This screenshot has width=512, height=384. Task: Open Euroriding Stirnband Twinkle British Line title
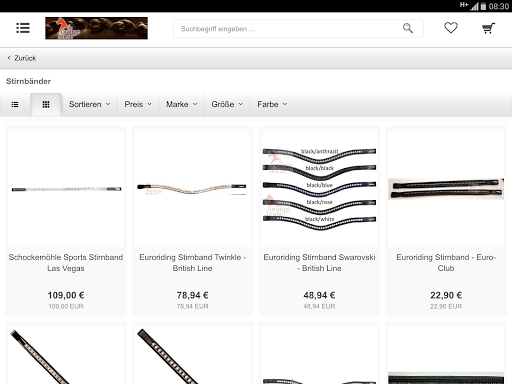pyautogui.click(x=193, y=263)
